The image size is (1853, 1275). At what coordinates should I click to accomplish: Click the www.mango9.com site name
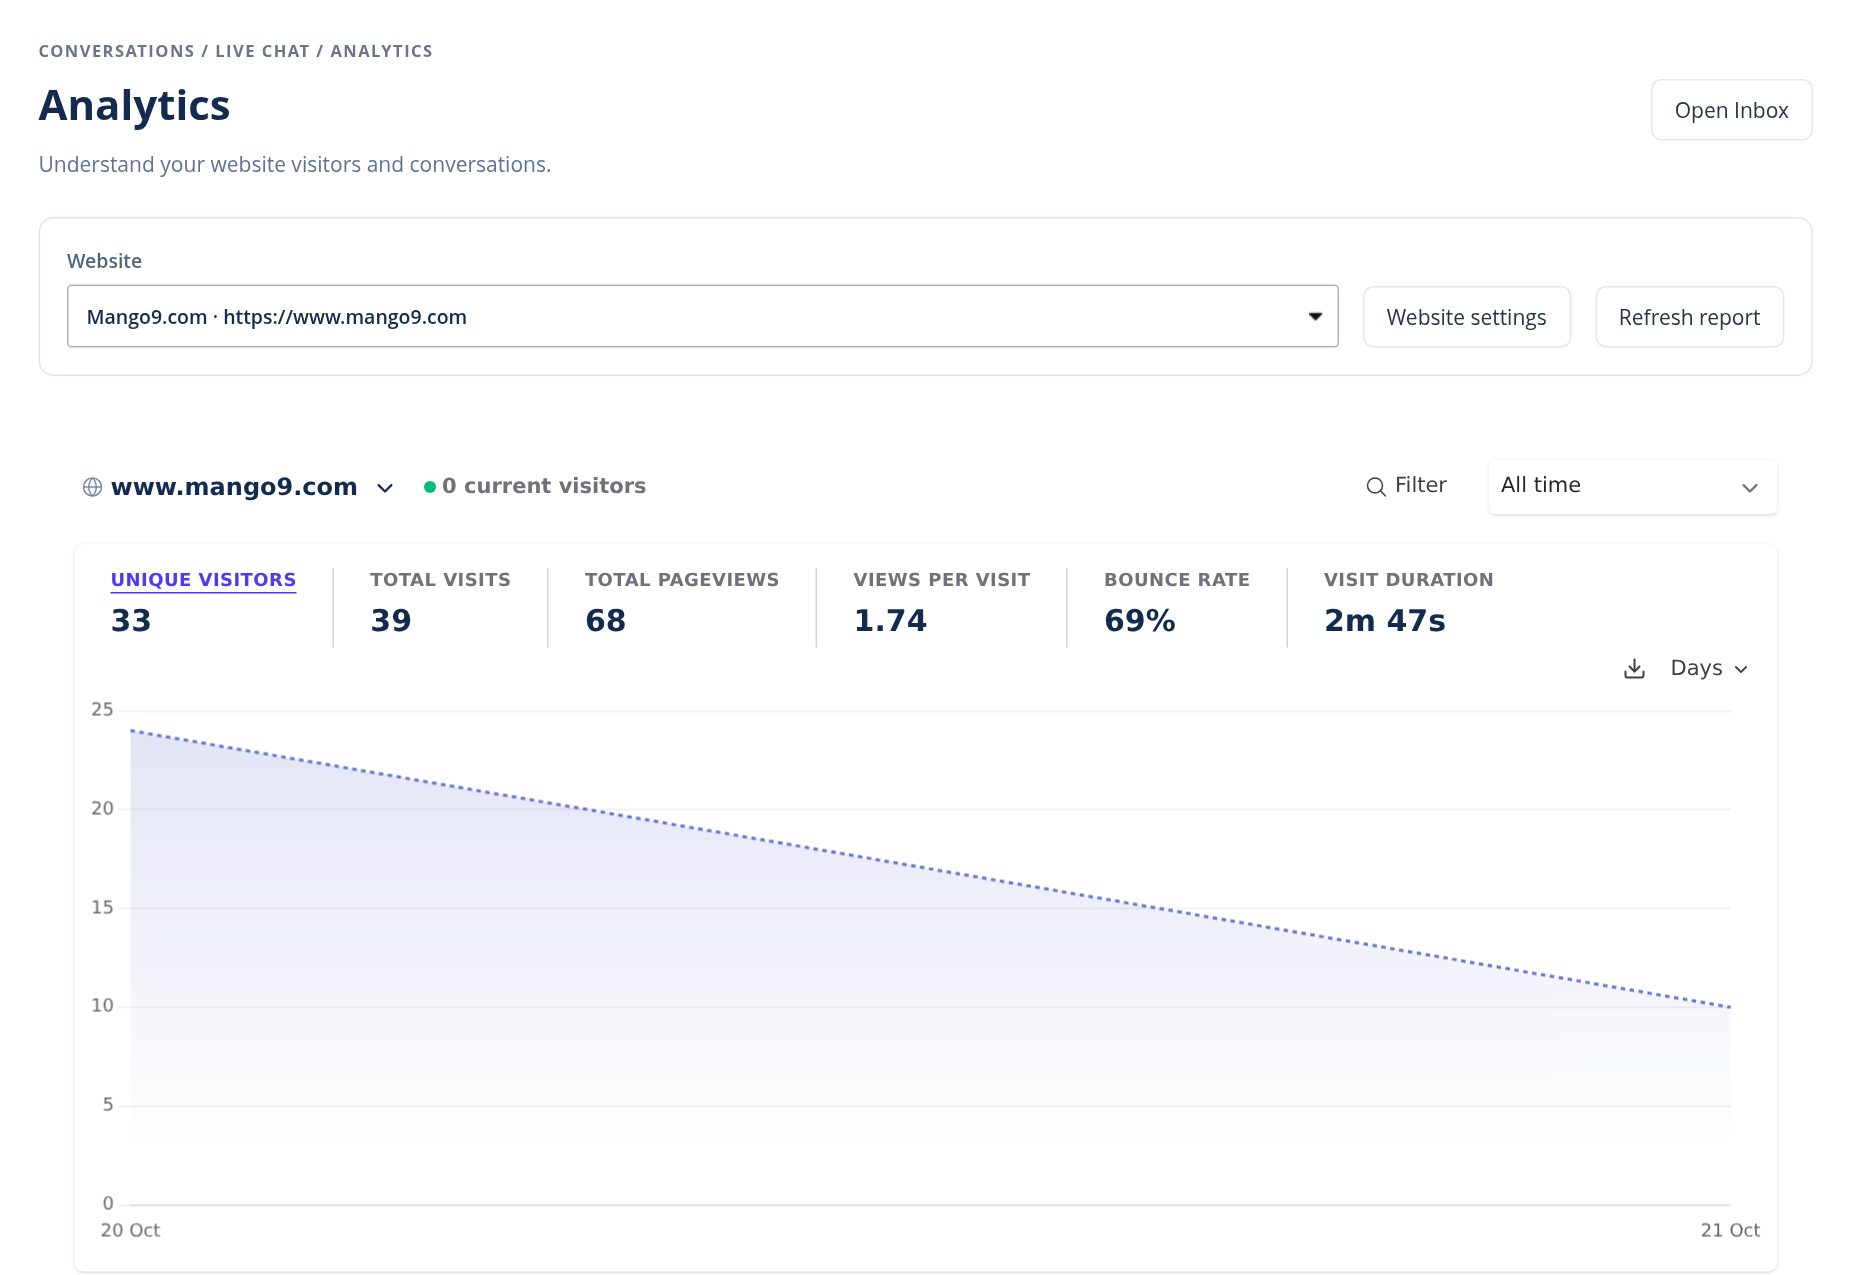tap(234, 487)
